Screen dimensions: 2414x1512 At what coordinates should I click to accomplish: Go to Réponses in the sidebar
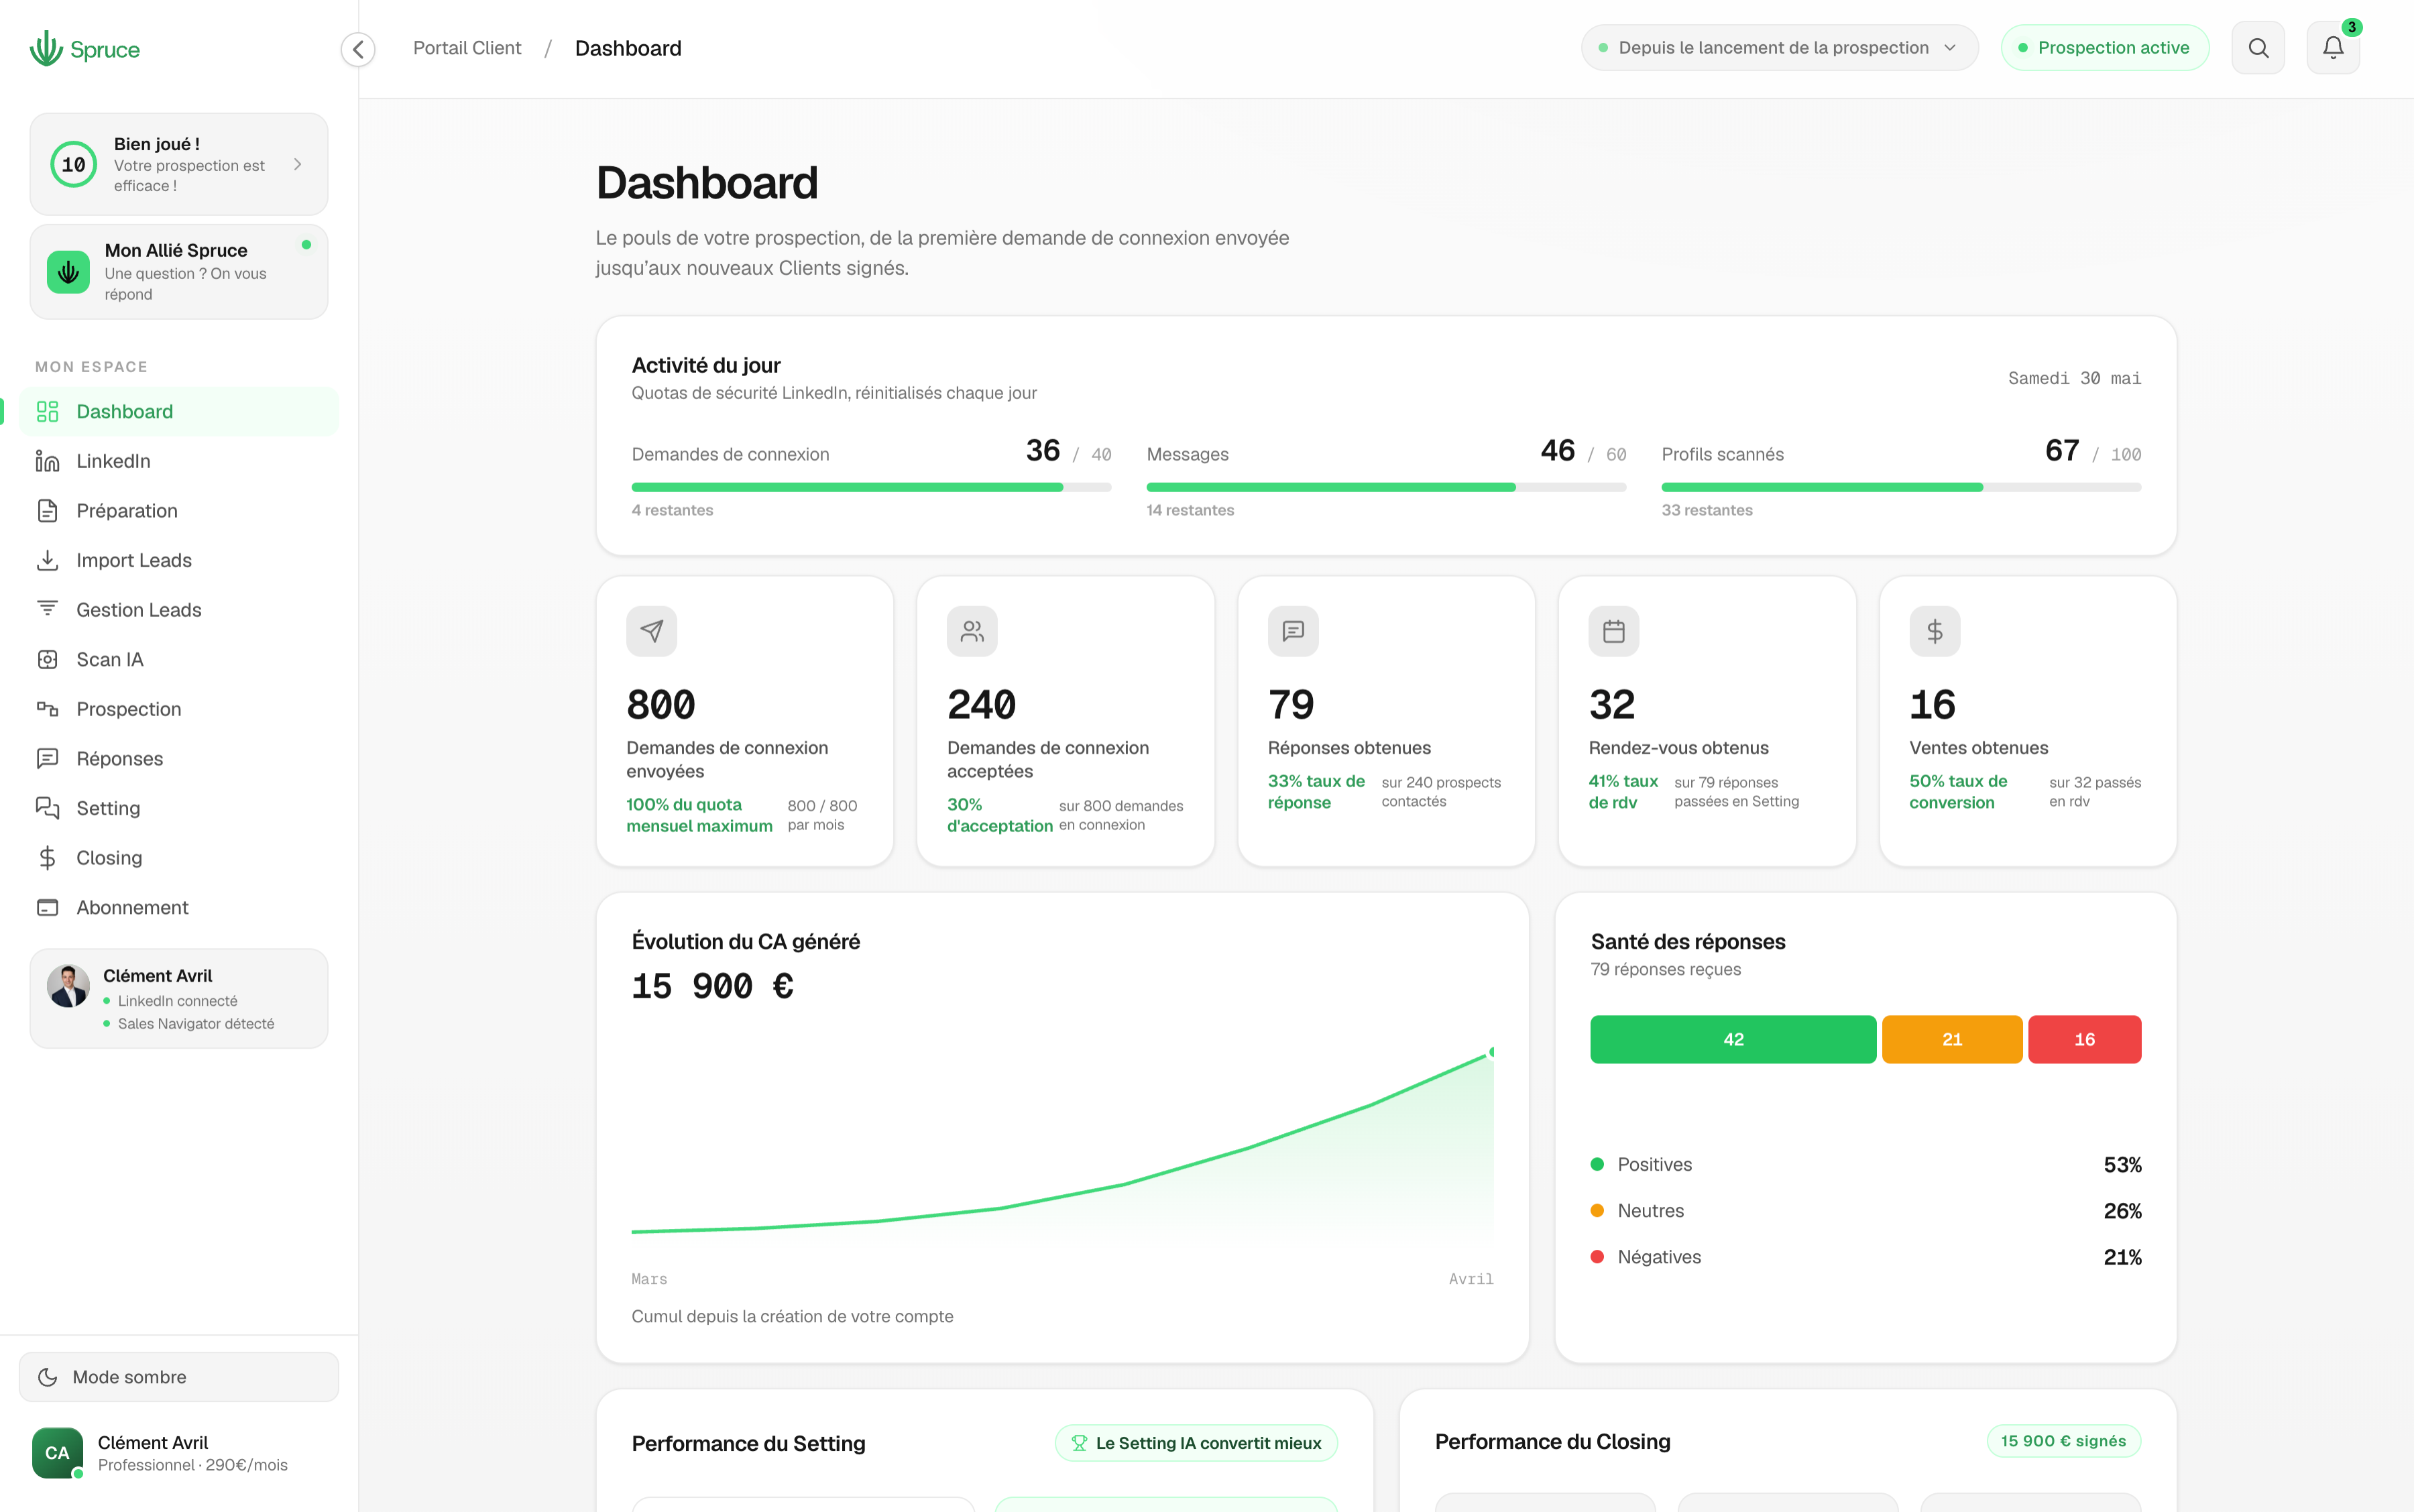pyautogui.click(x=179, y=758)
